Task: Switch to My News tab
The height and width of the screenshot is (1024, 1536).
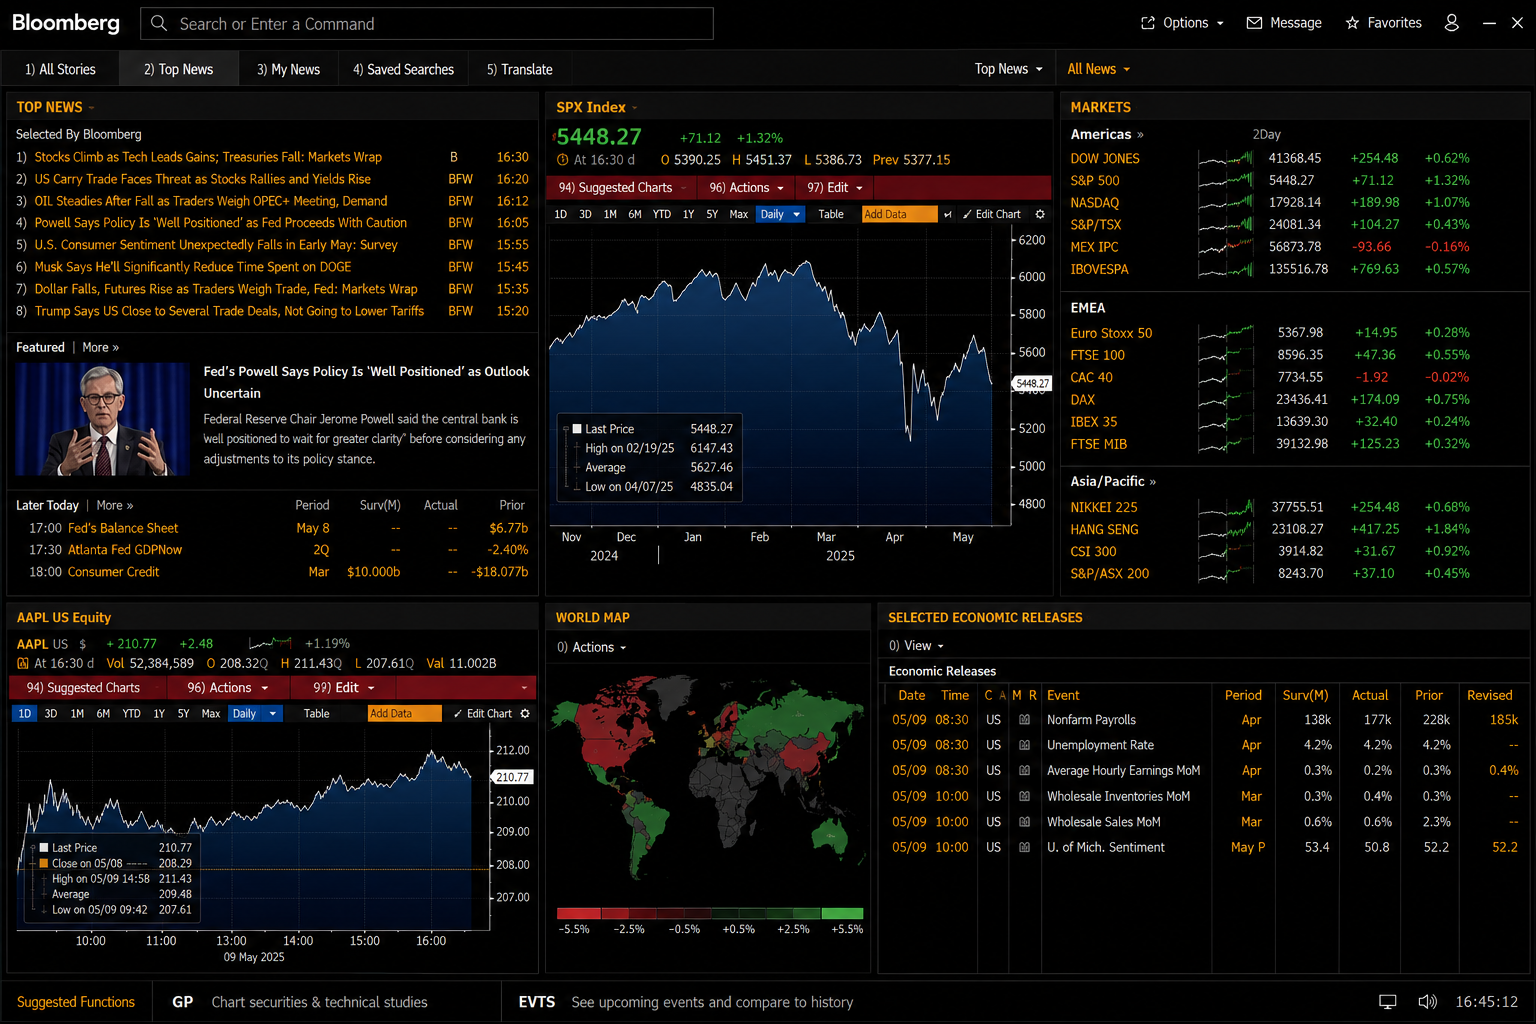Action: coord(289,69)
